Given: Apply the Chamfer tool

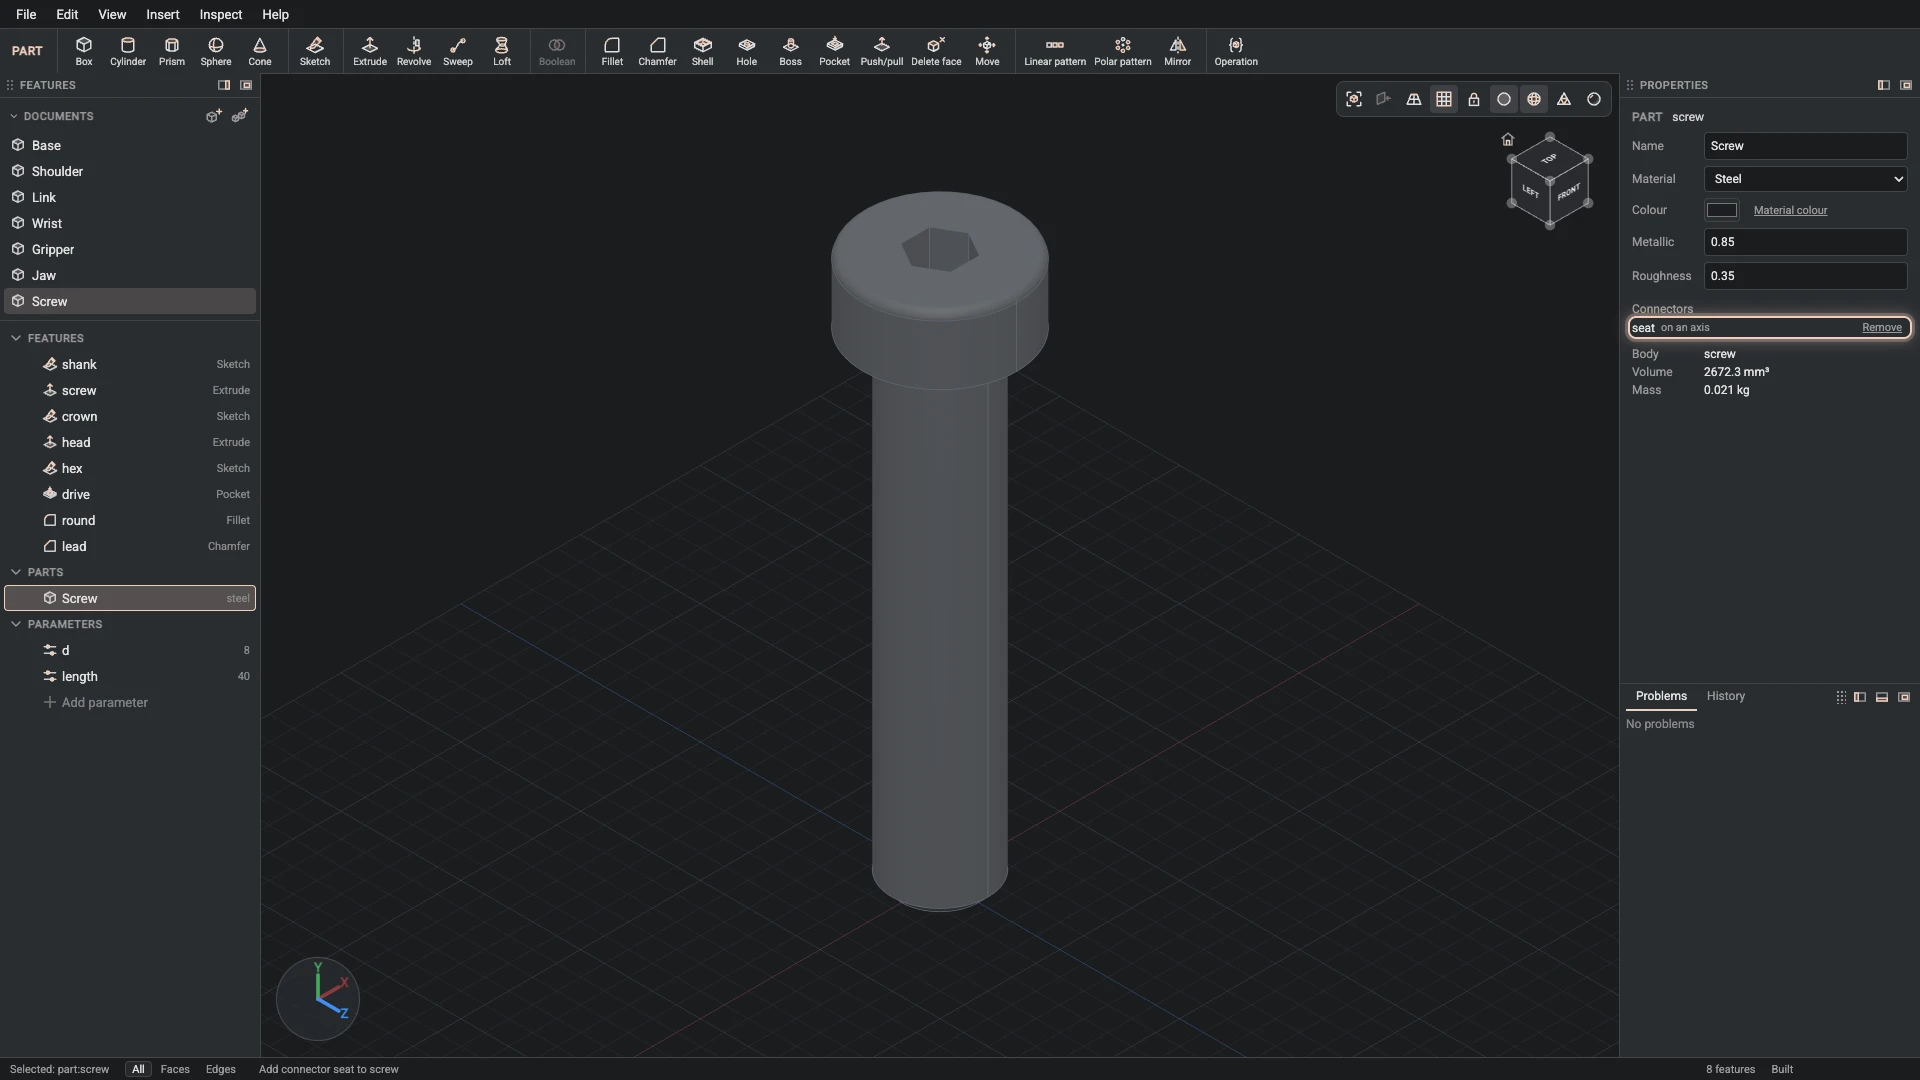Looking at the screenshot, I should (x=657, y=51).
